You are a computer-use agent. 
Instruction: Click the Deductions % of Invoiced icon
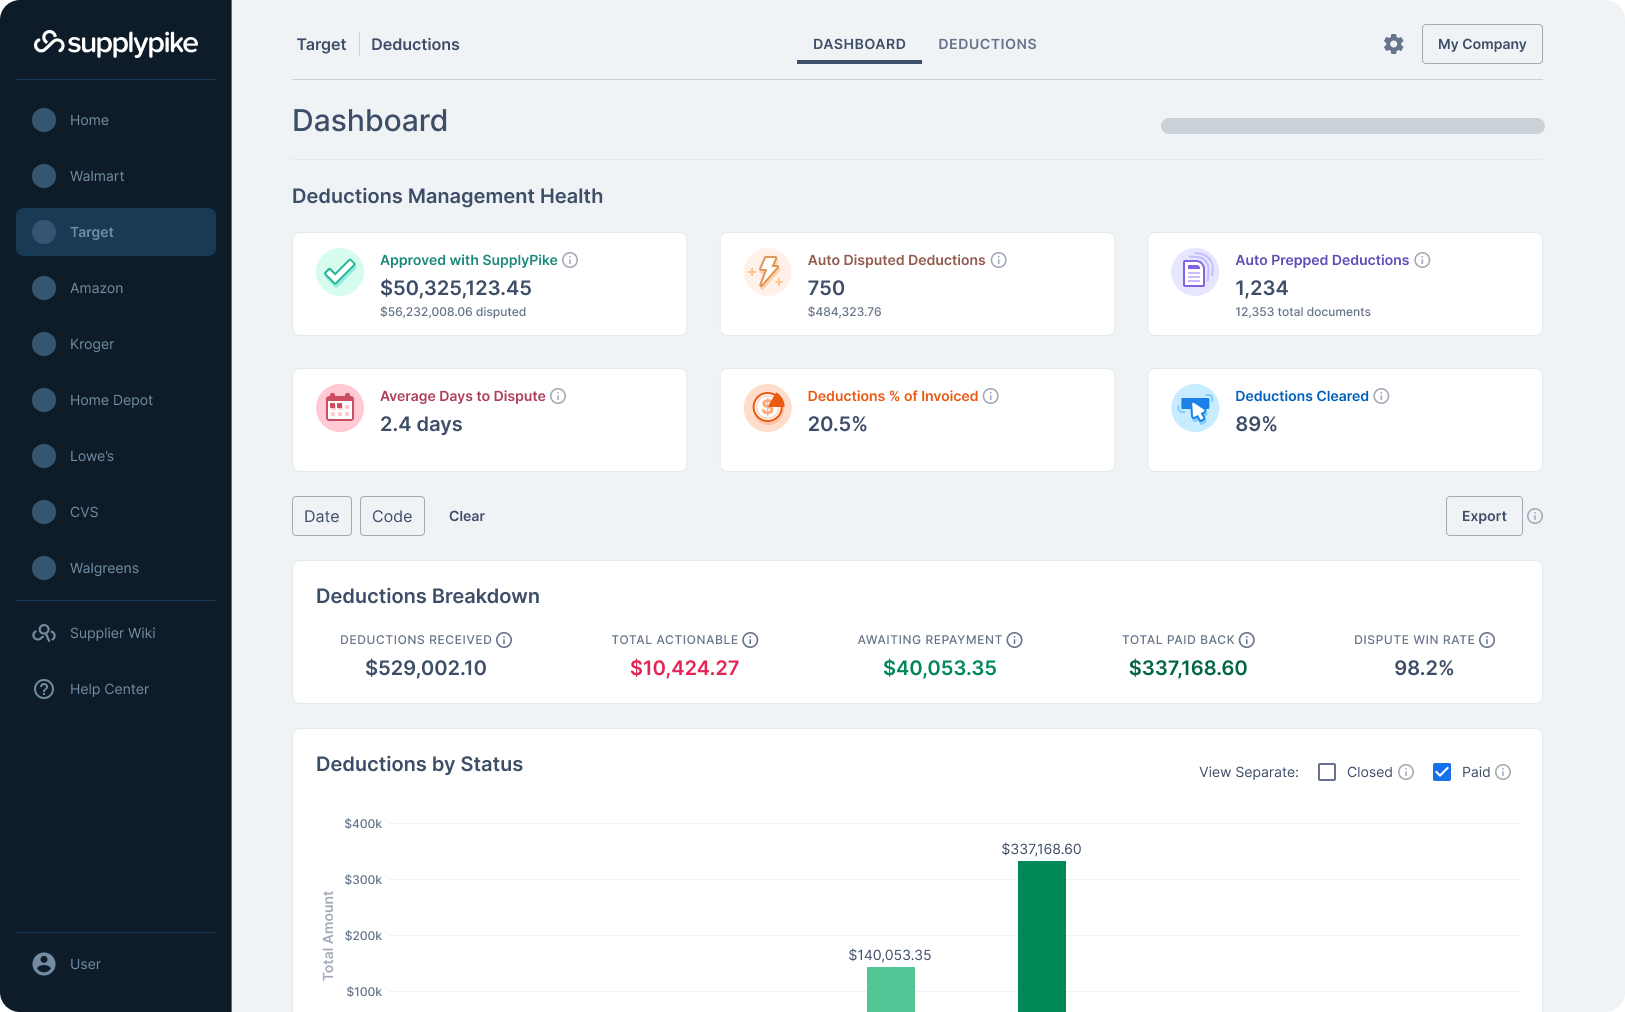tap(768, 408)
